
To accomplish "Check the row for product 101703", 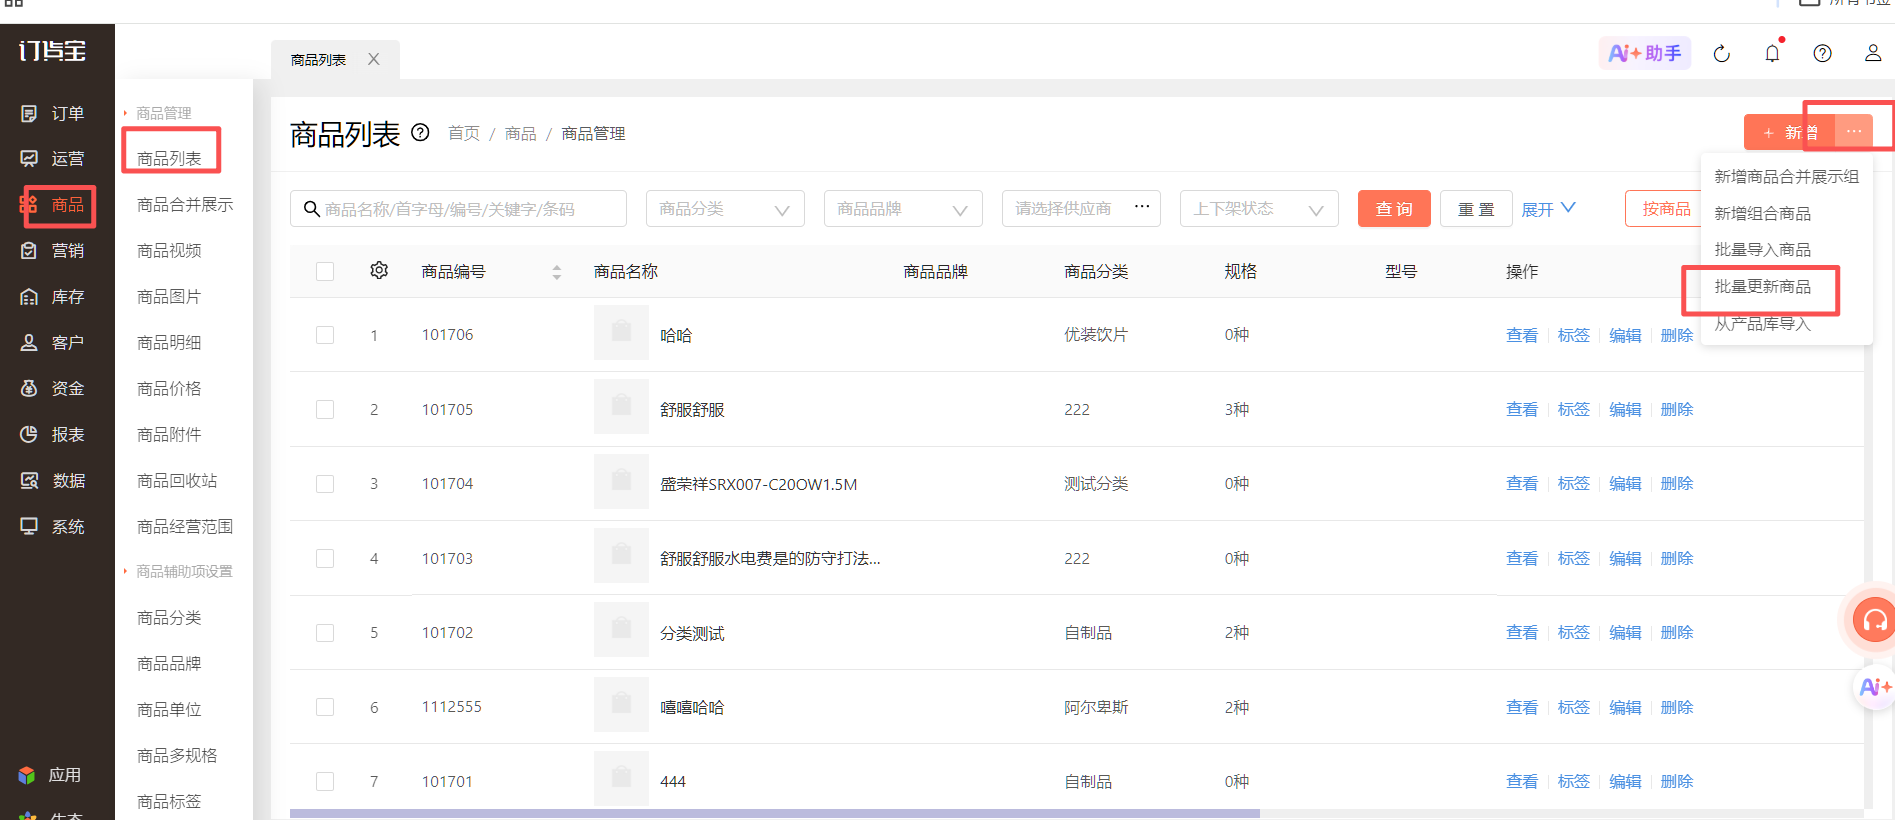I will click(325, 558).
